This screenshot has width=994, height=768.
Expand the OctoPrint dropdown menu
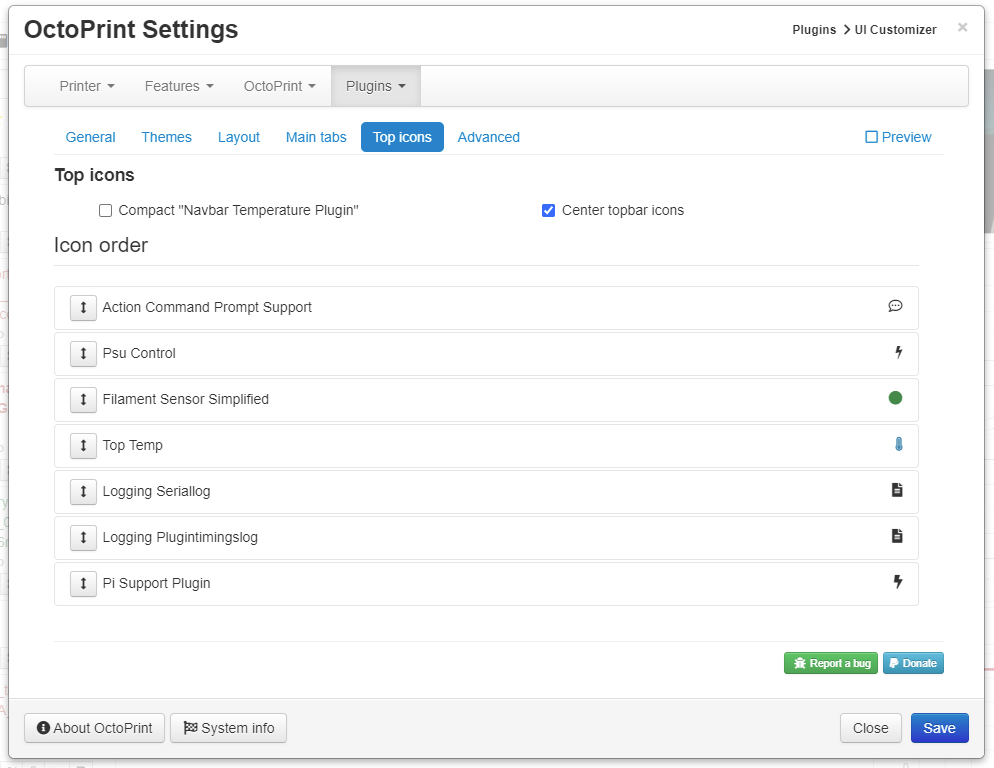point(280,86)
